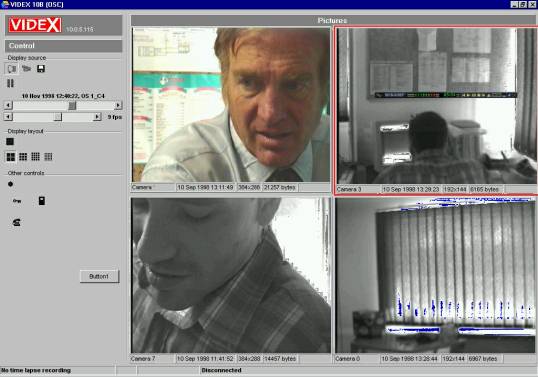
Task: Select the four-picture quad layout
Action: pyautogui.click(x=11, y=157)
